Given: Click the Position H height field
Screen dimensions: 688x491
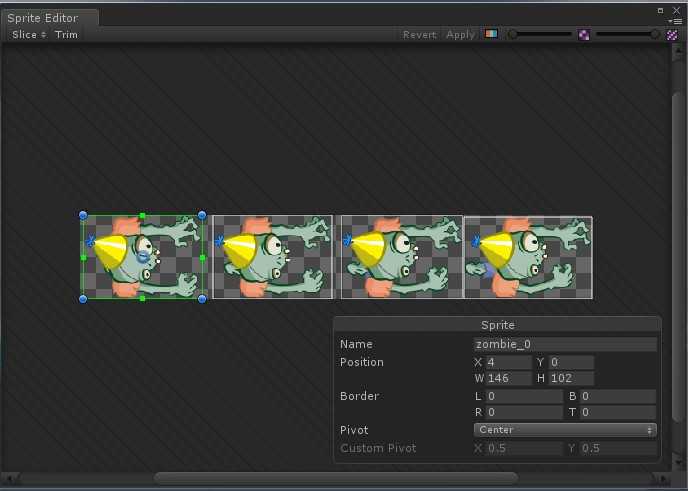Looking at the screenshot, I should tap(571, 378).
